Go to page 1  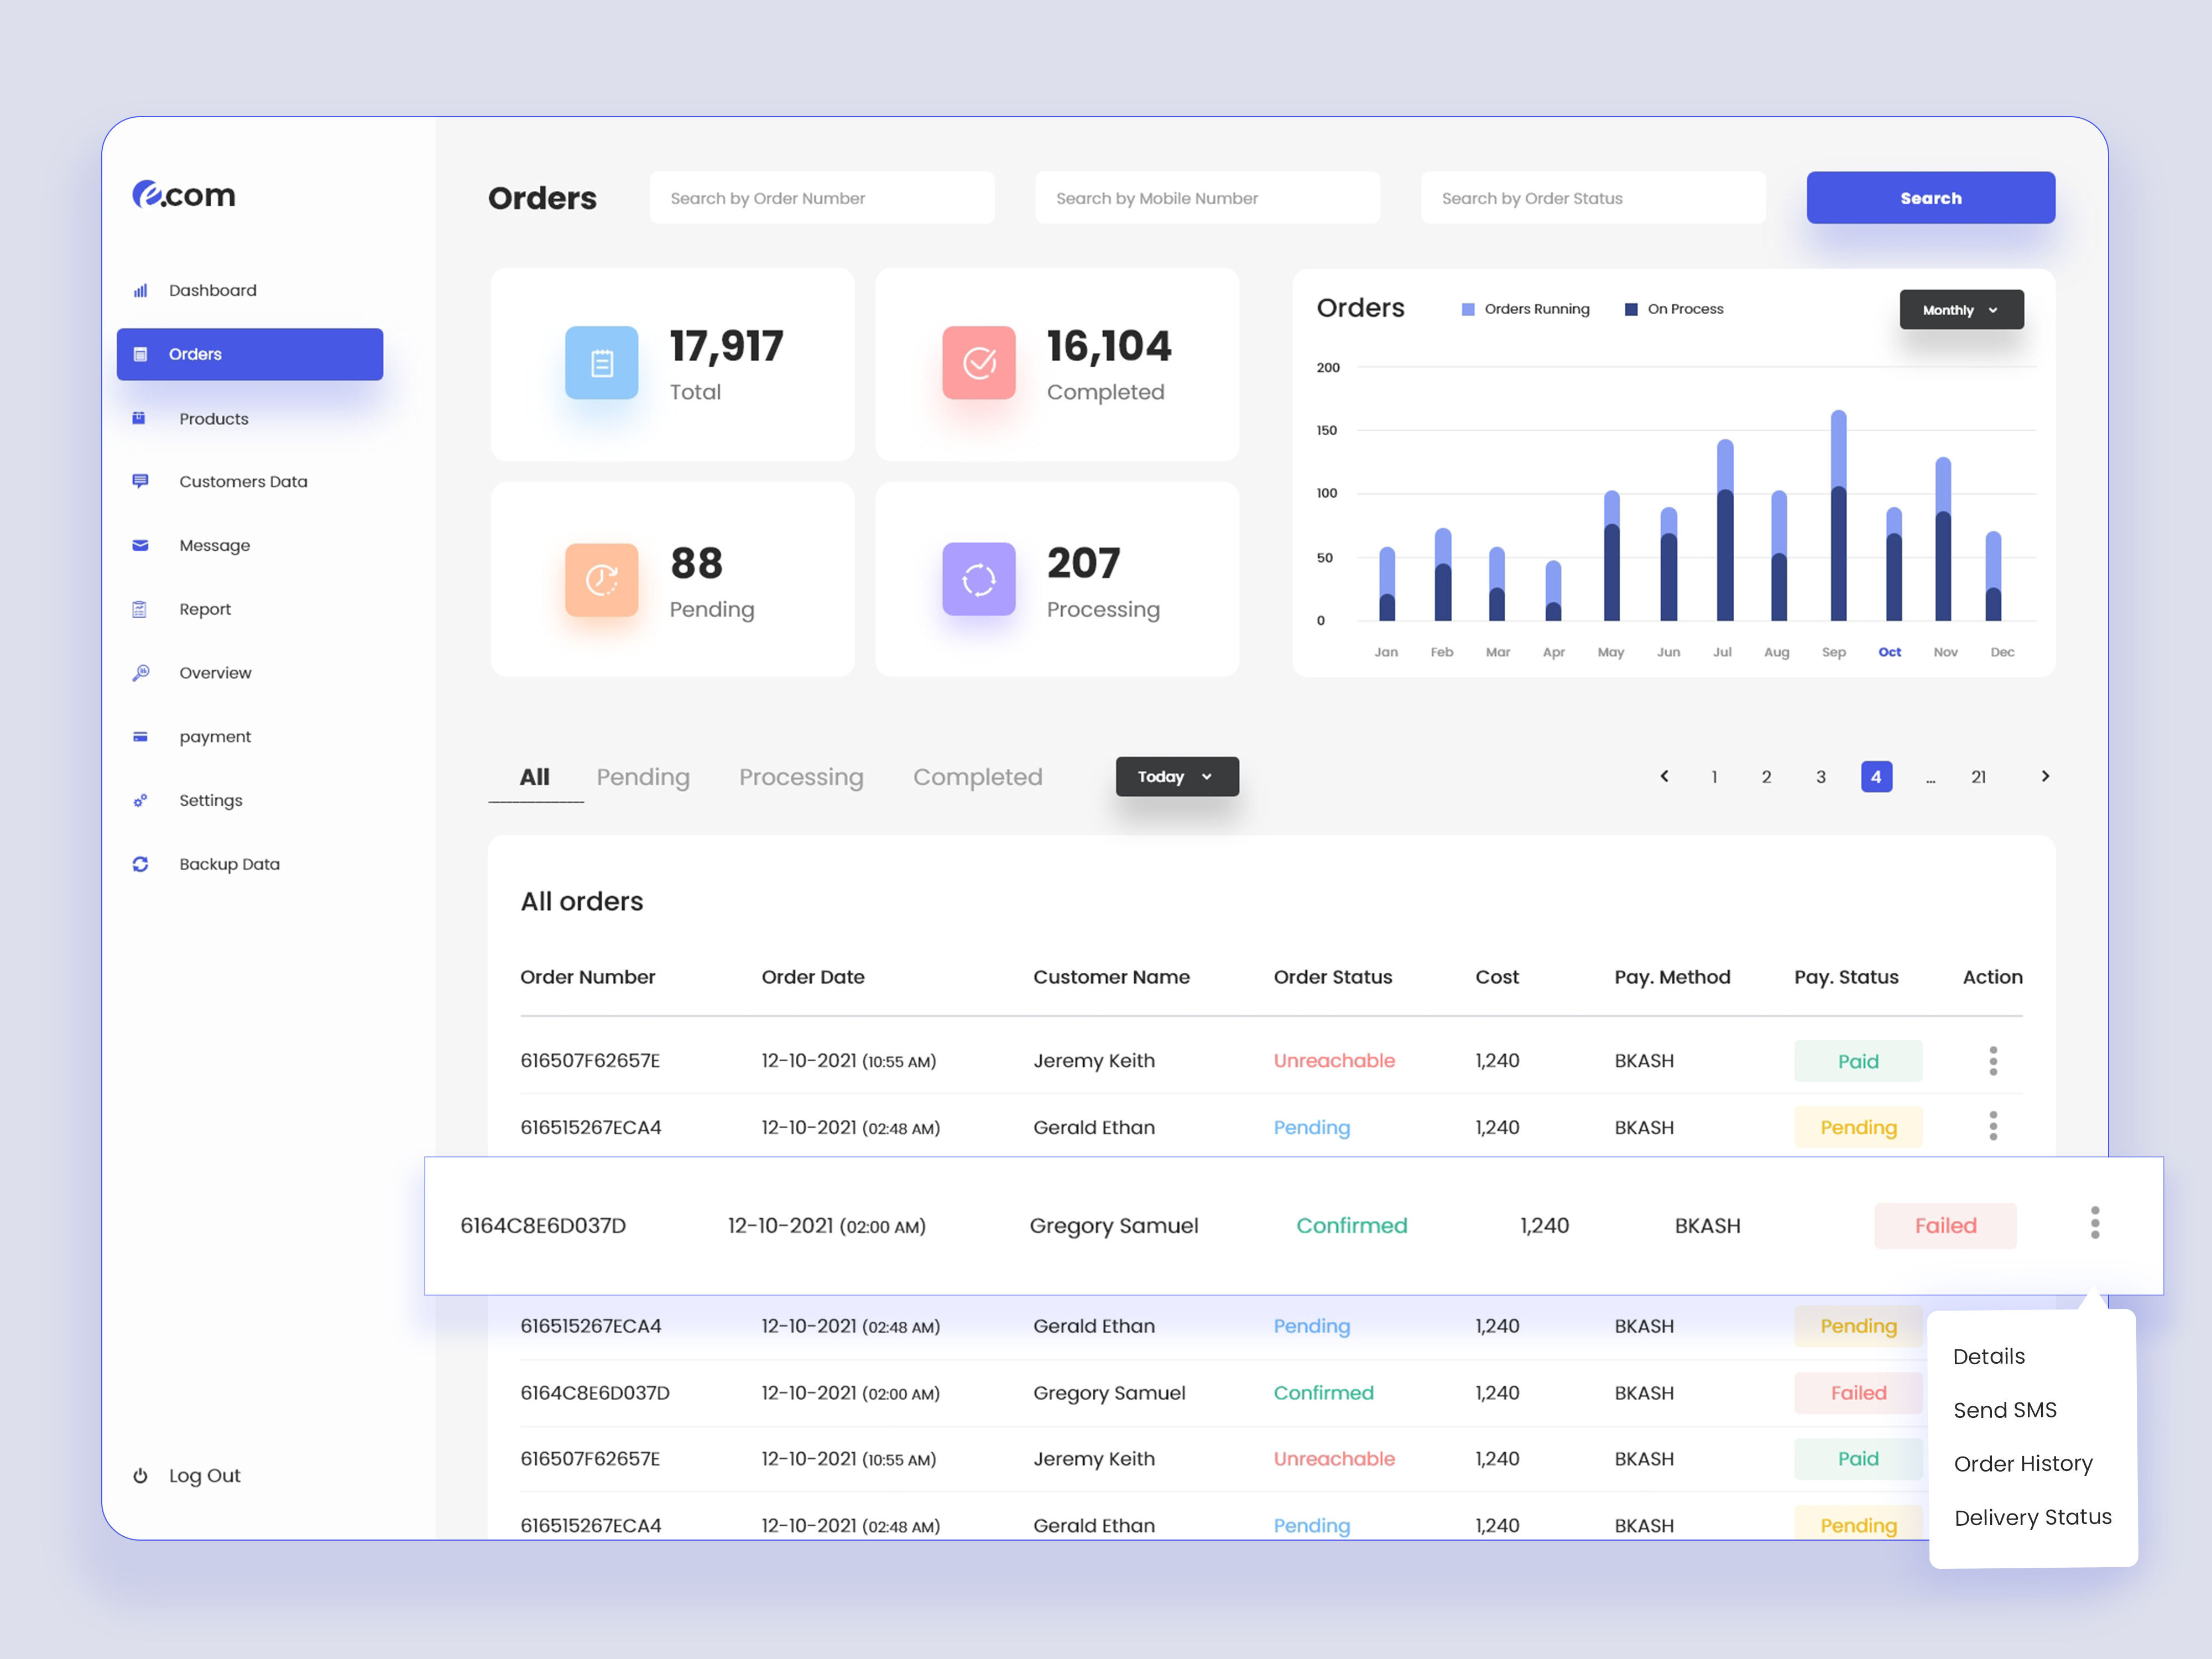[x=1714, y=777]
